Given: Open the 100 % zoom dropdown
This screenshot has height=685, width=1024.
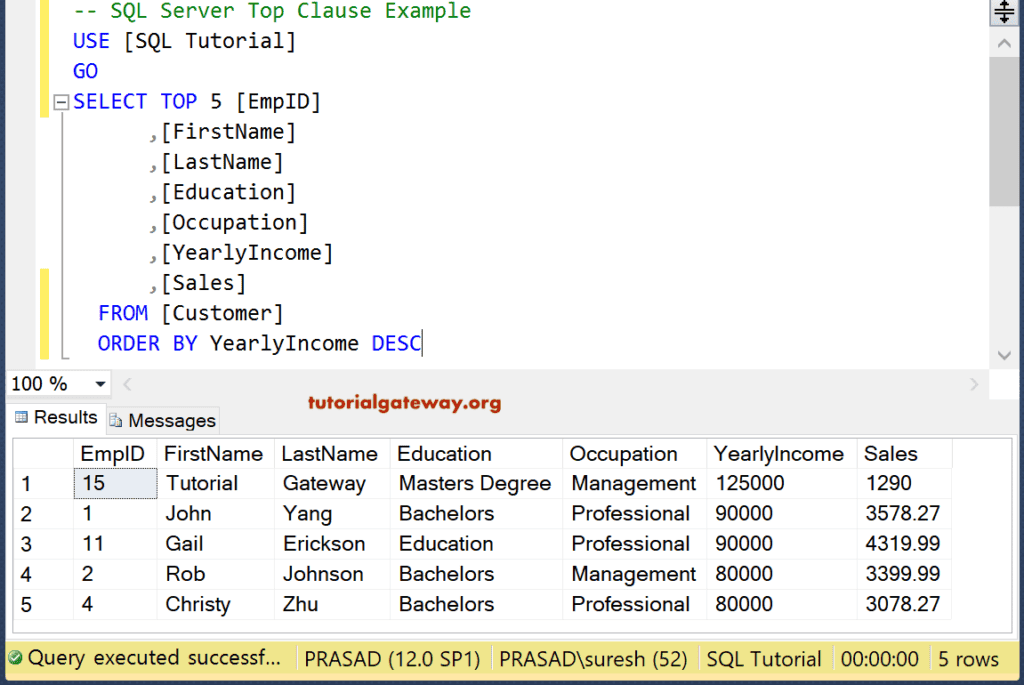Looking at the screenshot, I should 100,384.
